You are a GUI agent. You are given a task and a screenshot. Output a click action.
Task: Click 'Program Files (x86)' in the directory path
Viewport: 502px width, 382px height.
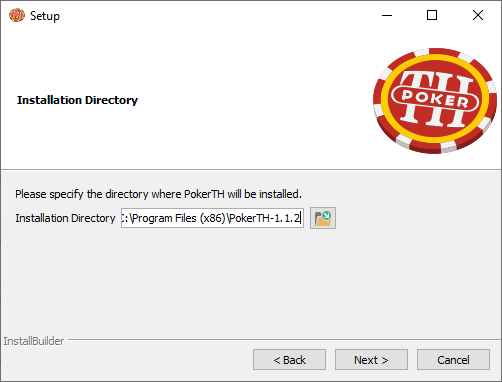179,218
